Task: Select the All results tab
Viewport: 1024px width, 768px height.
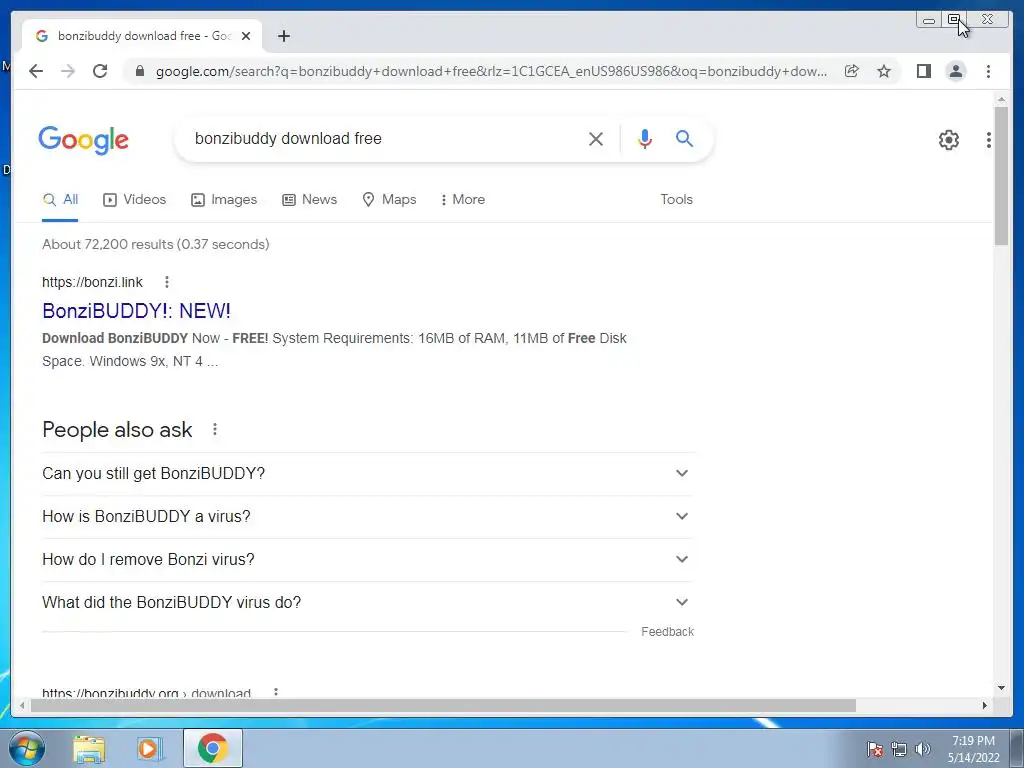Action: (60, 200)
